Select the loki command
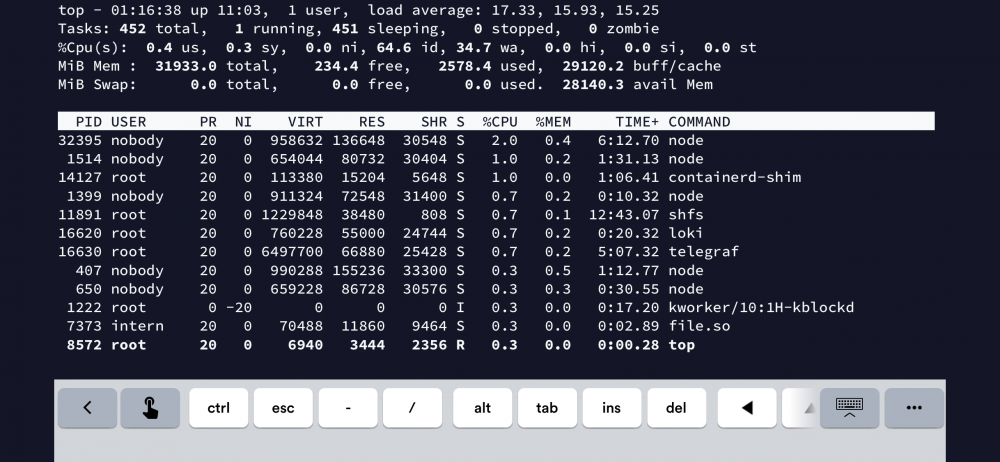 click(686, 233)
